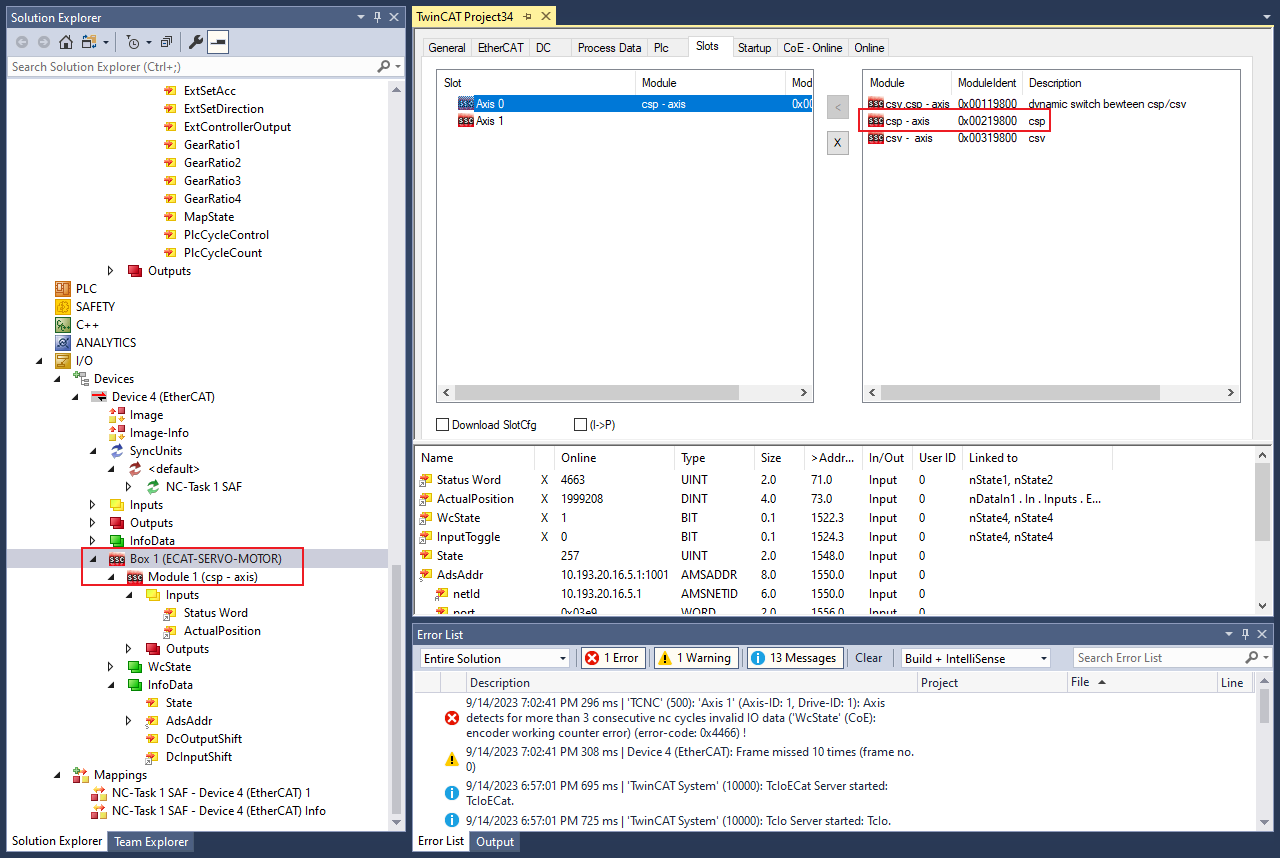The image size is (1280, 858).
Task: Toggle the (I->P) checkbox
Action: [x=581, y=425]
